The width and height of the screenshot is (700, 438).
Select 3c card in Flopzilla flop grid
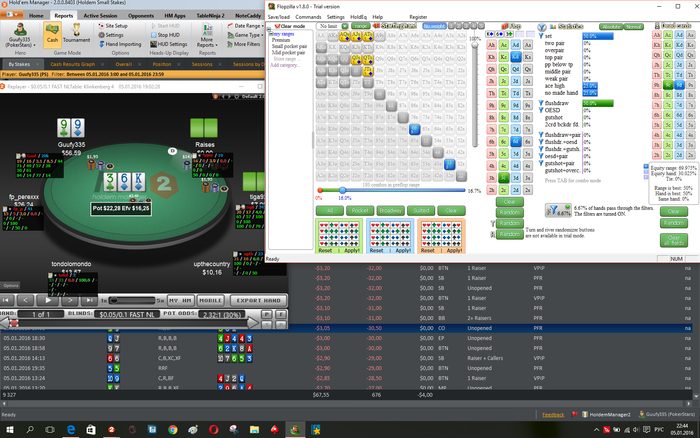(x=504, y=178)
